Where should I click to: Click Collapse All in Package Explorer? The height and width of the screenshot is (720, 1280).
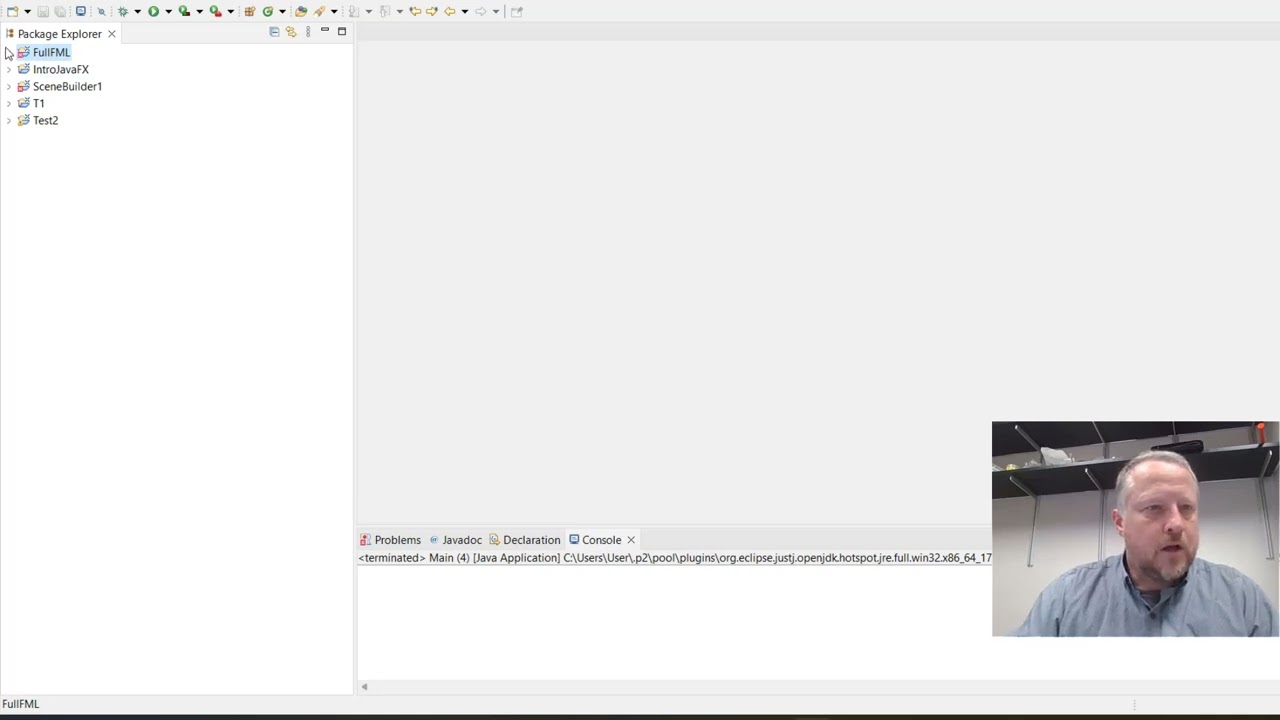[274, 32]
